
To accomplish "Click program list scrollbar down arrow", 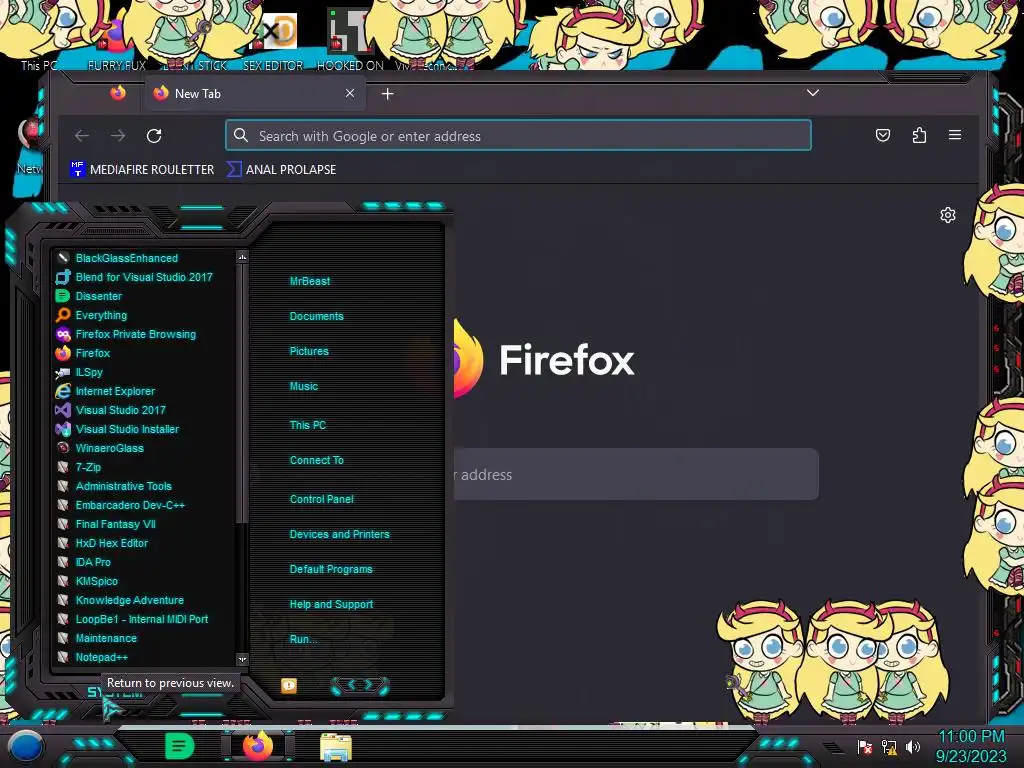I will 242,660.
